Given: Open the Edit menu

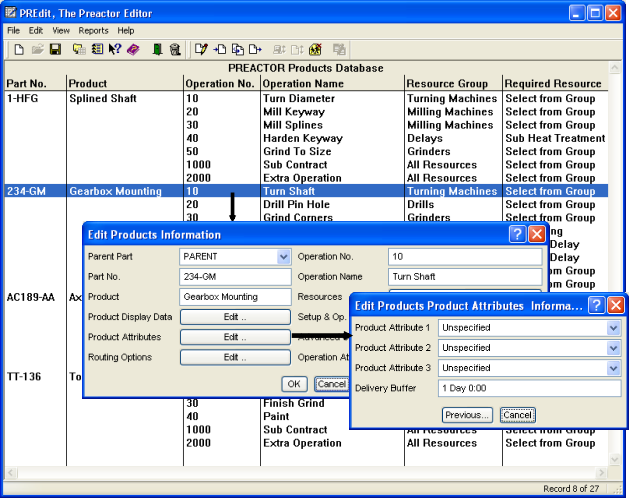Looking at the screenshot, I should point(36,31).
